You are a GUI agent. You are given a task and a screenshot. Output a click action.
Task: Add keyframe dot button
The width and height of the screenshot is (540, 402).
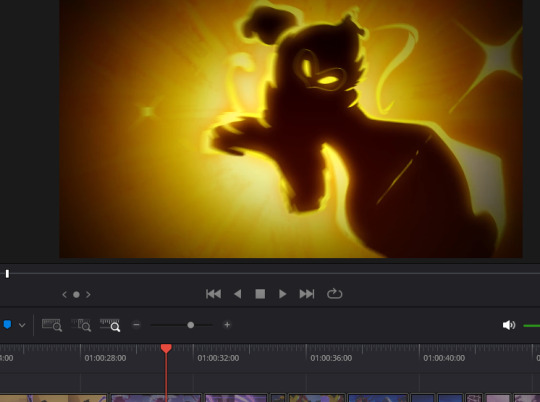click(76, 295)
